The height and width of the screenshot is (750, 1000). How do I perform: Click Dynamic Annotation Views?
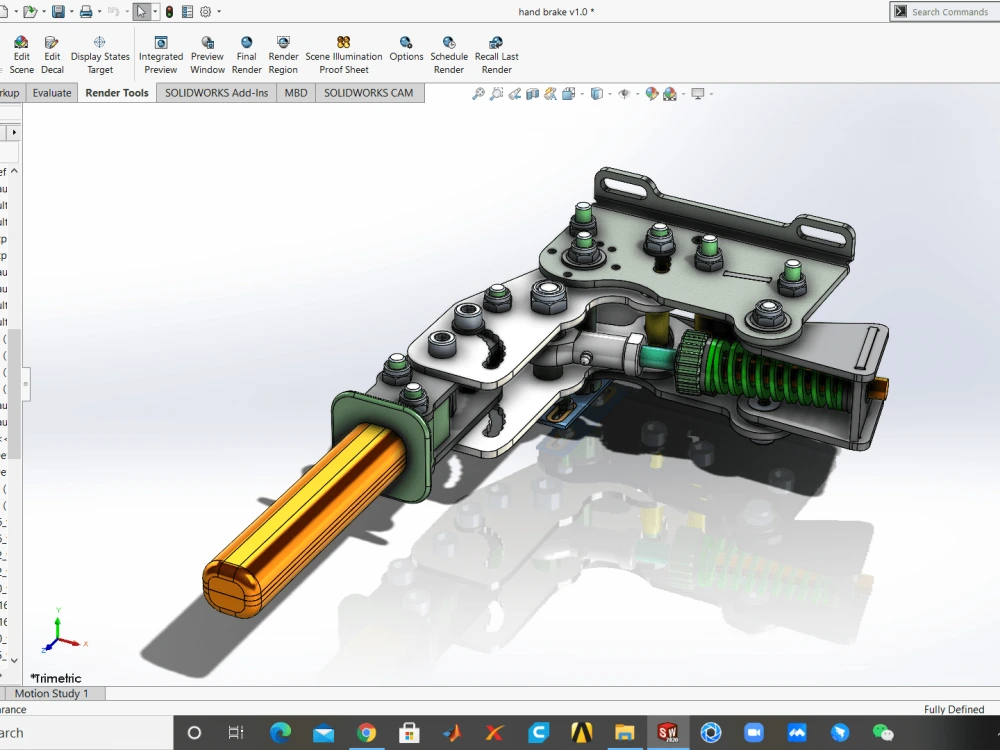coord(550,94)
